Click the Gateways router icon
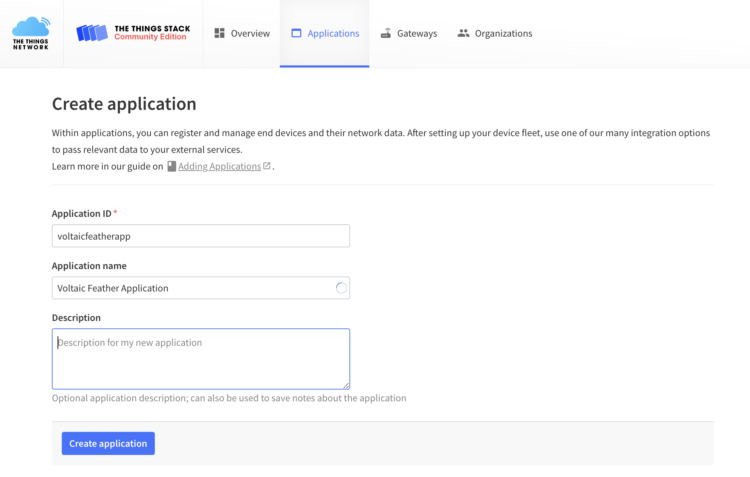Image resolution: width=750 pixels, height=477 pixels. click(x=386, y=33)
